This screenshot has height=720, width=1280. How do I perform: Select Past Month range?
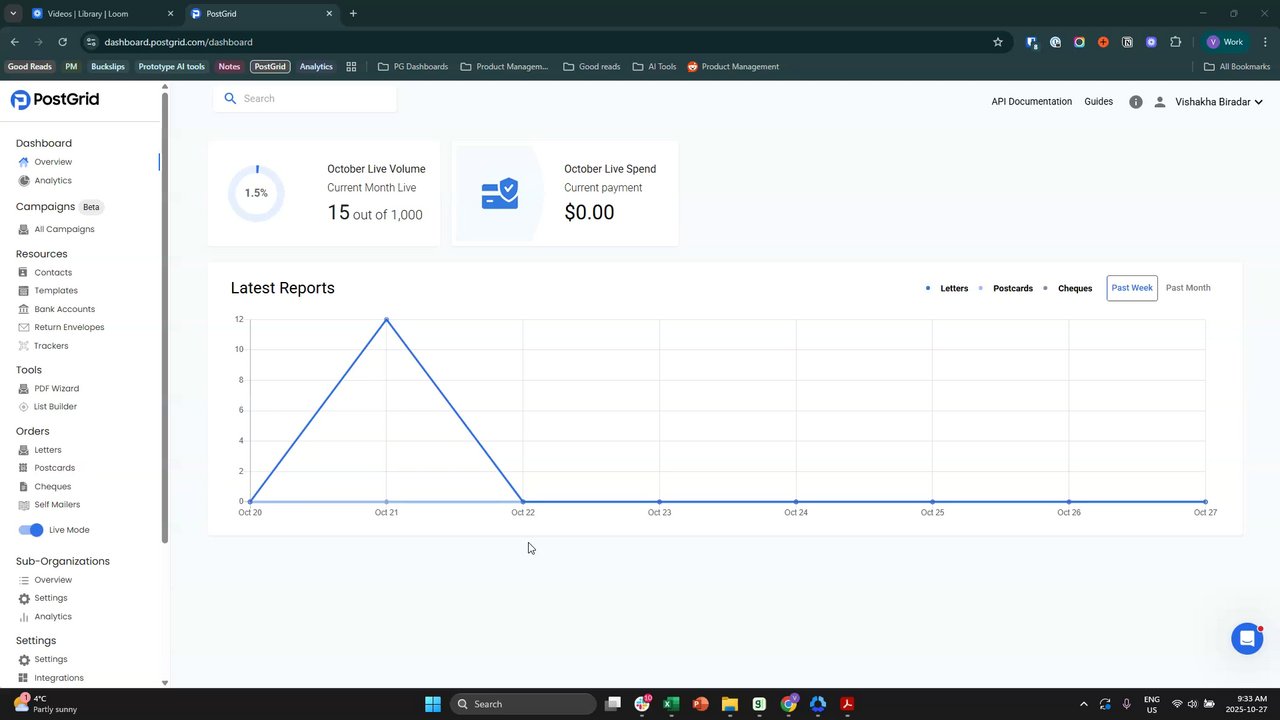click(1188, 288)
